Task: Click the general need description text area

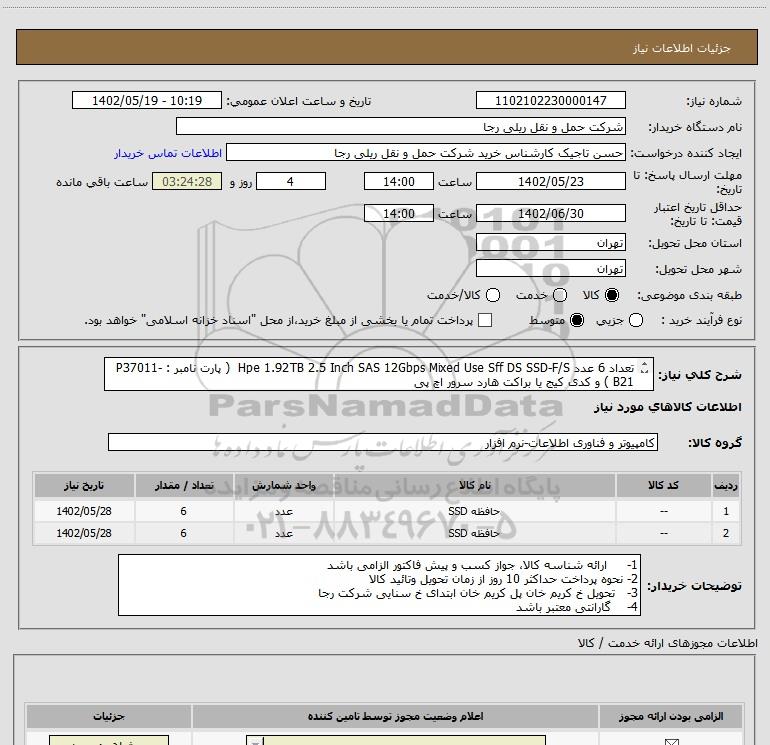Action: (379, 374)
